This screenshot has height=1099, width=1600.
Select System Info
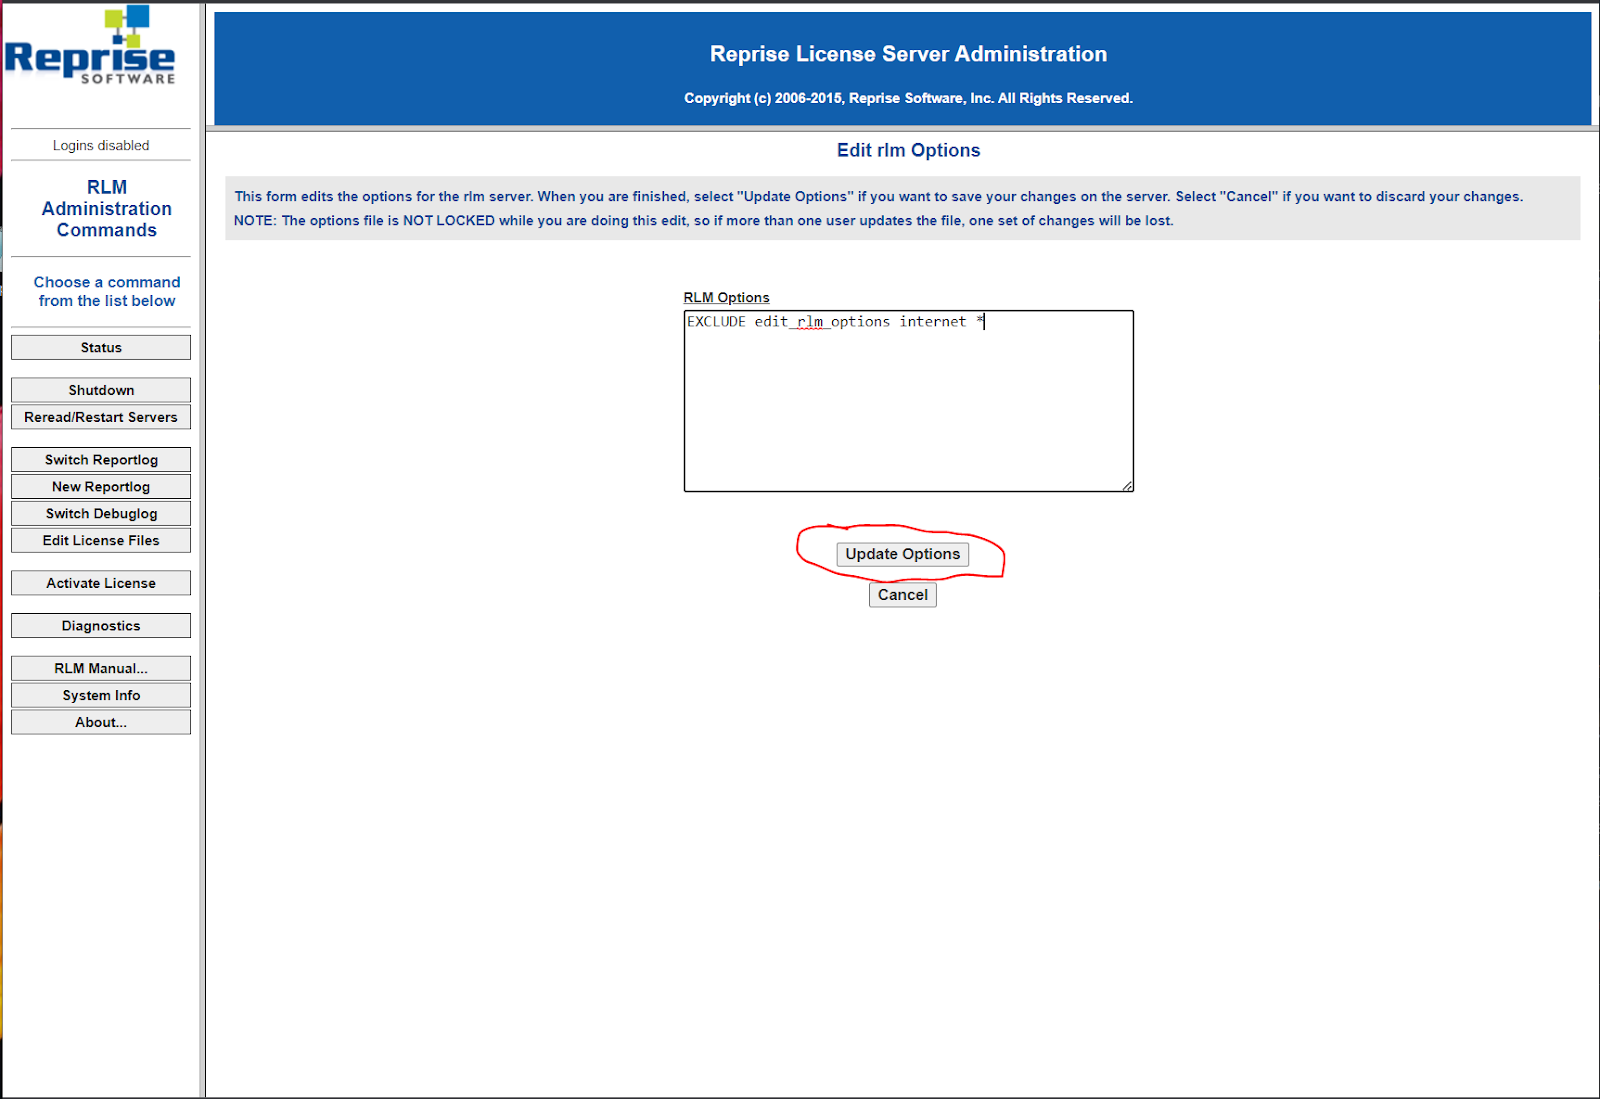(100, 694)
